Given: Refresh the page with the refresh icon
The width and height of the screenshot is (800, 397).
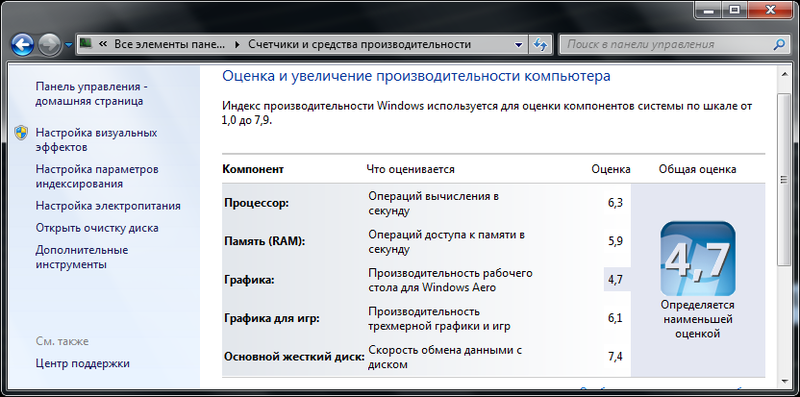Looking at the screenshot, I should click(x=540, y=45).
